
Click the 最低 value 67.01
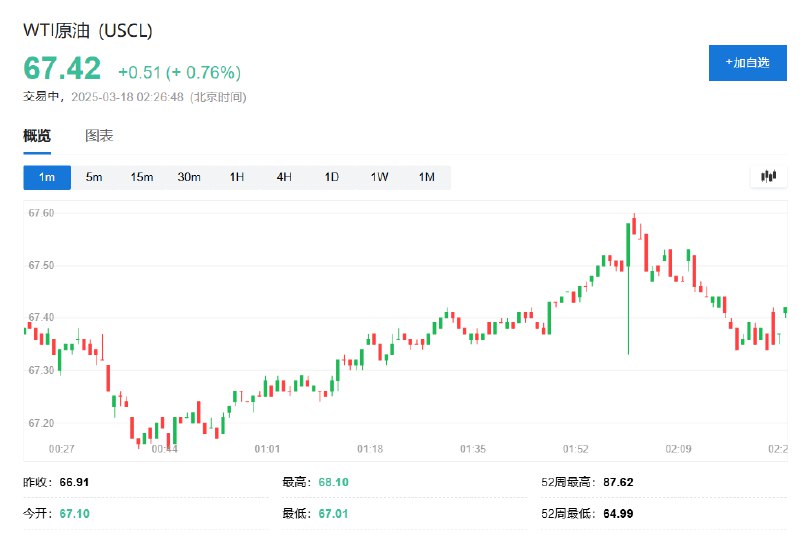coord(333,514)
